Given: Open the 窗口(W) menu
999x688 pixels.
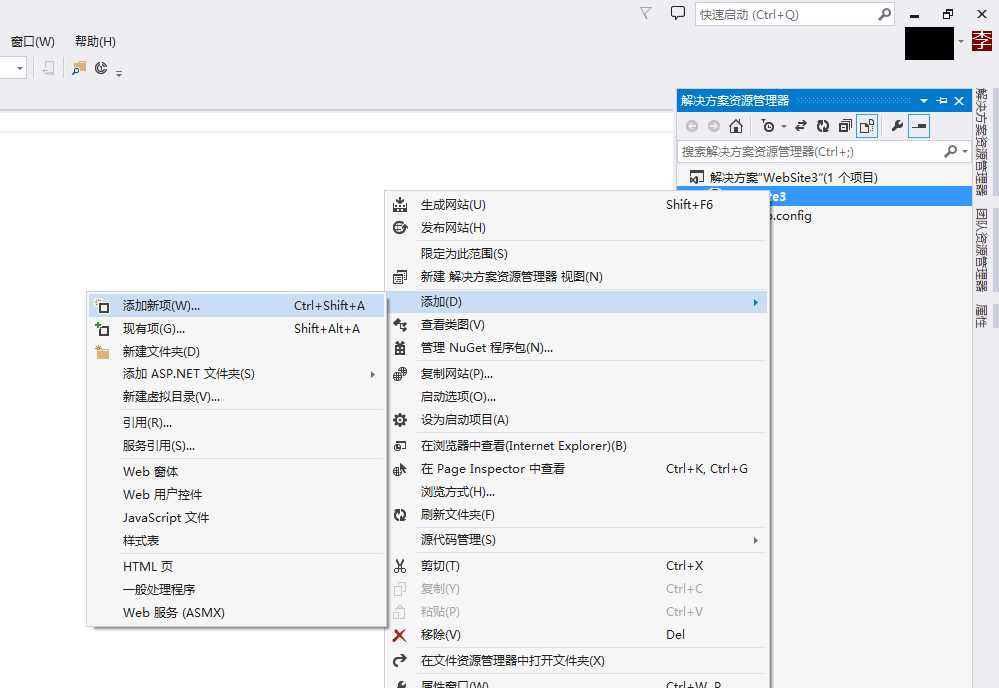Looking at the screenshot, I should (x=33, y=41).
